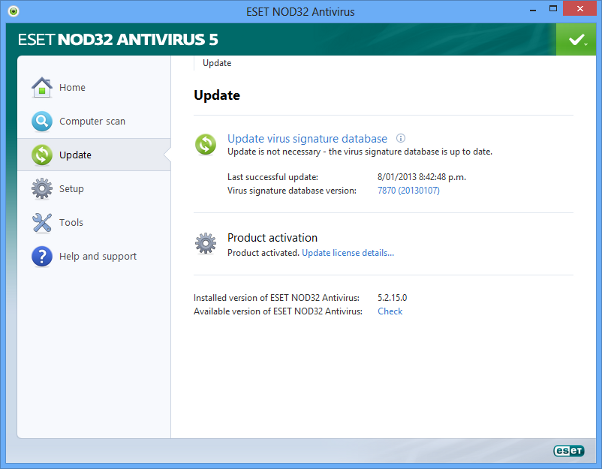The height and width of the screenshot is (469, 602).
Task: Click the installed version 5.2.15.0 text
Action: pos(392,297)
